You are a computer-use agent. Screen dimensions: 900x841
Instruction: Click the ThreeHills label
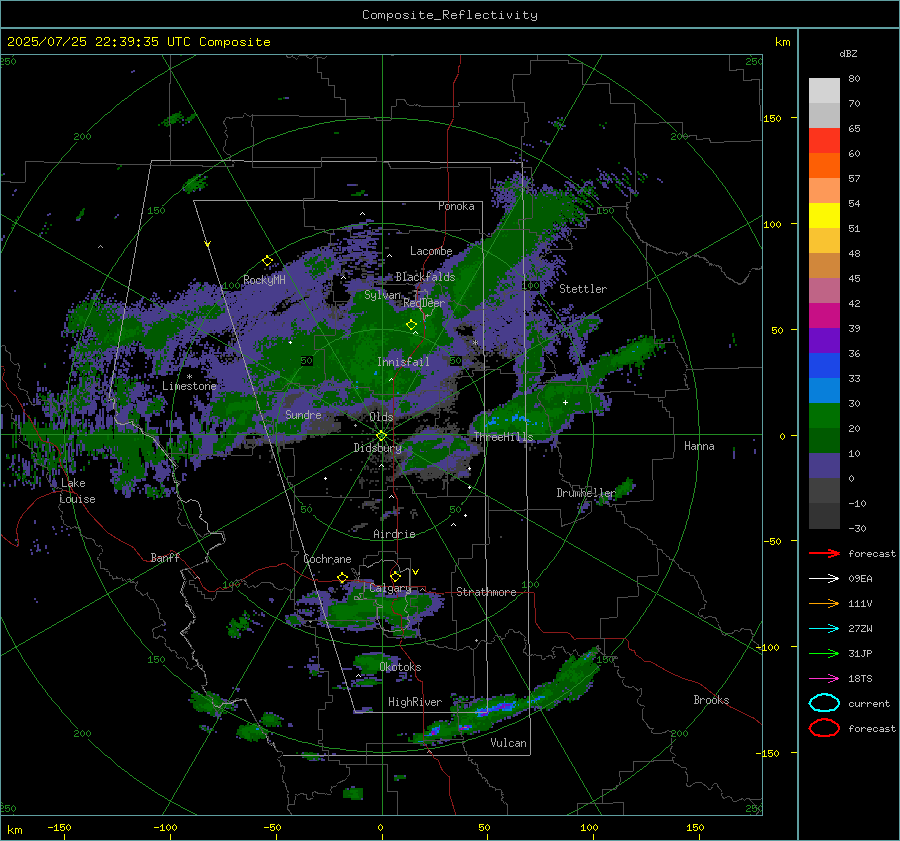[x=503, y=437]
